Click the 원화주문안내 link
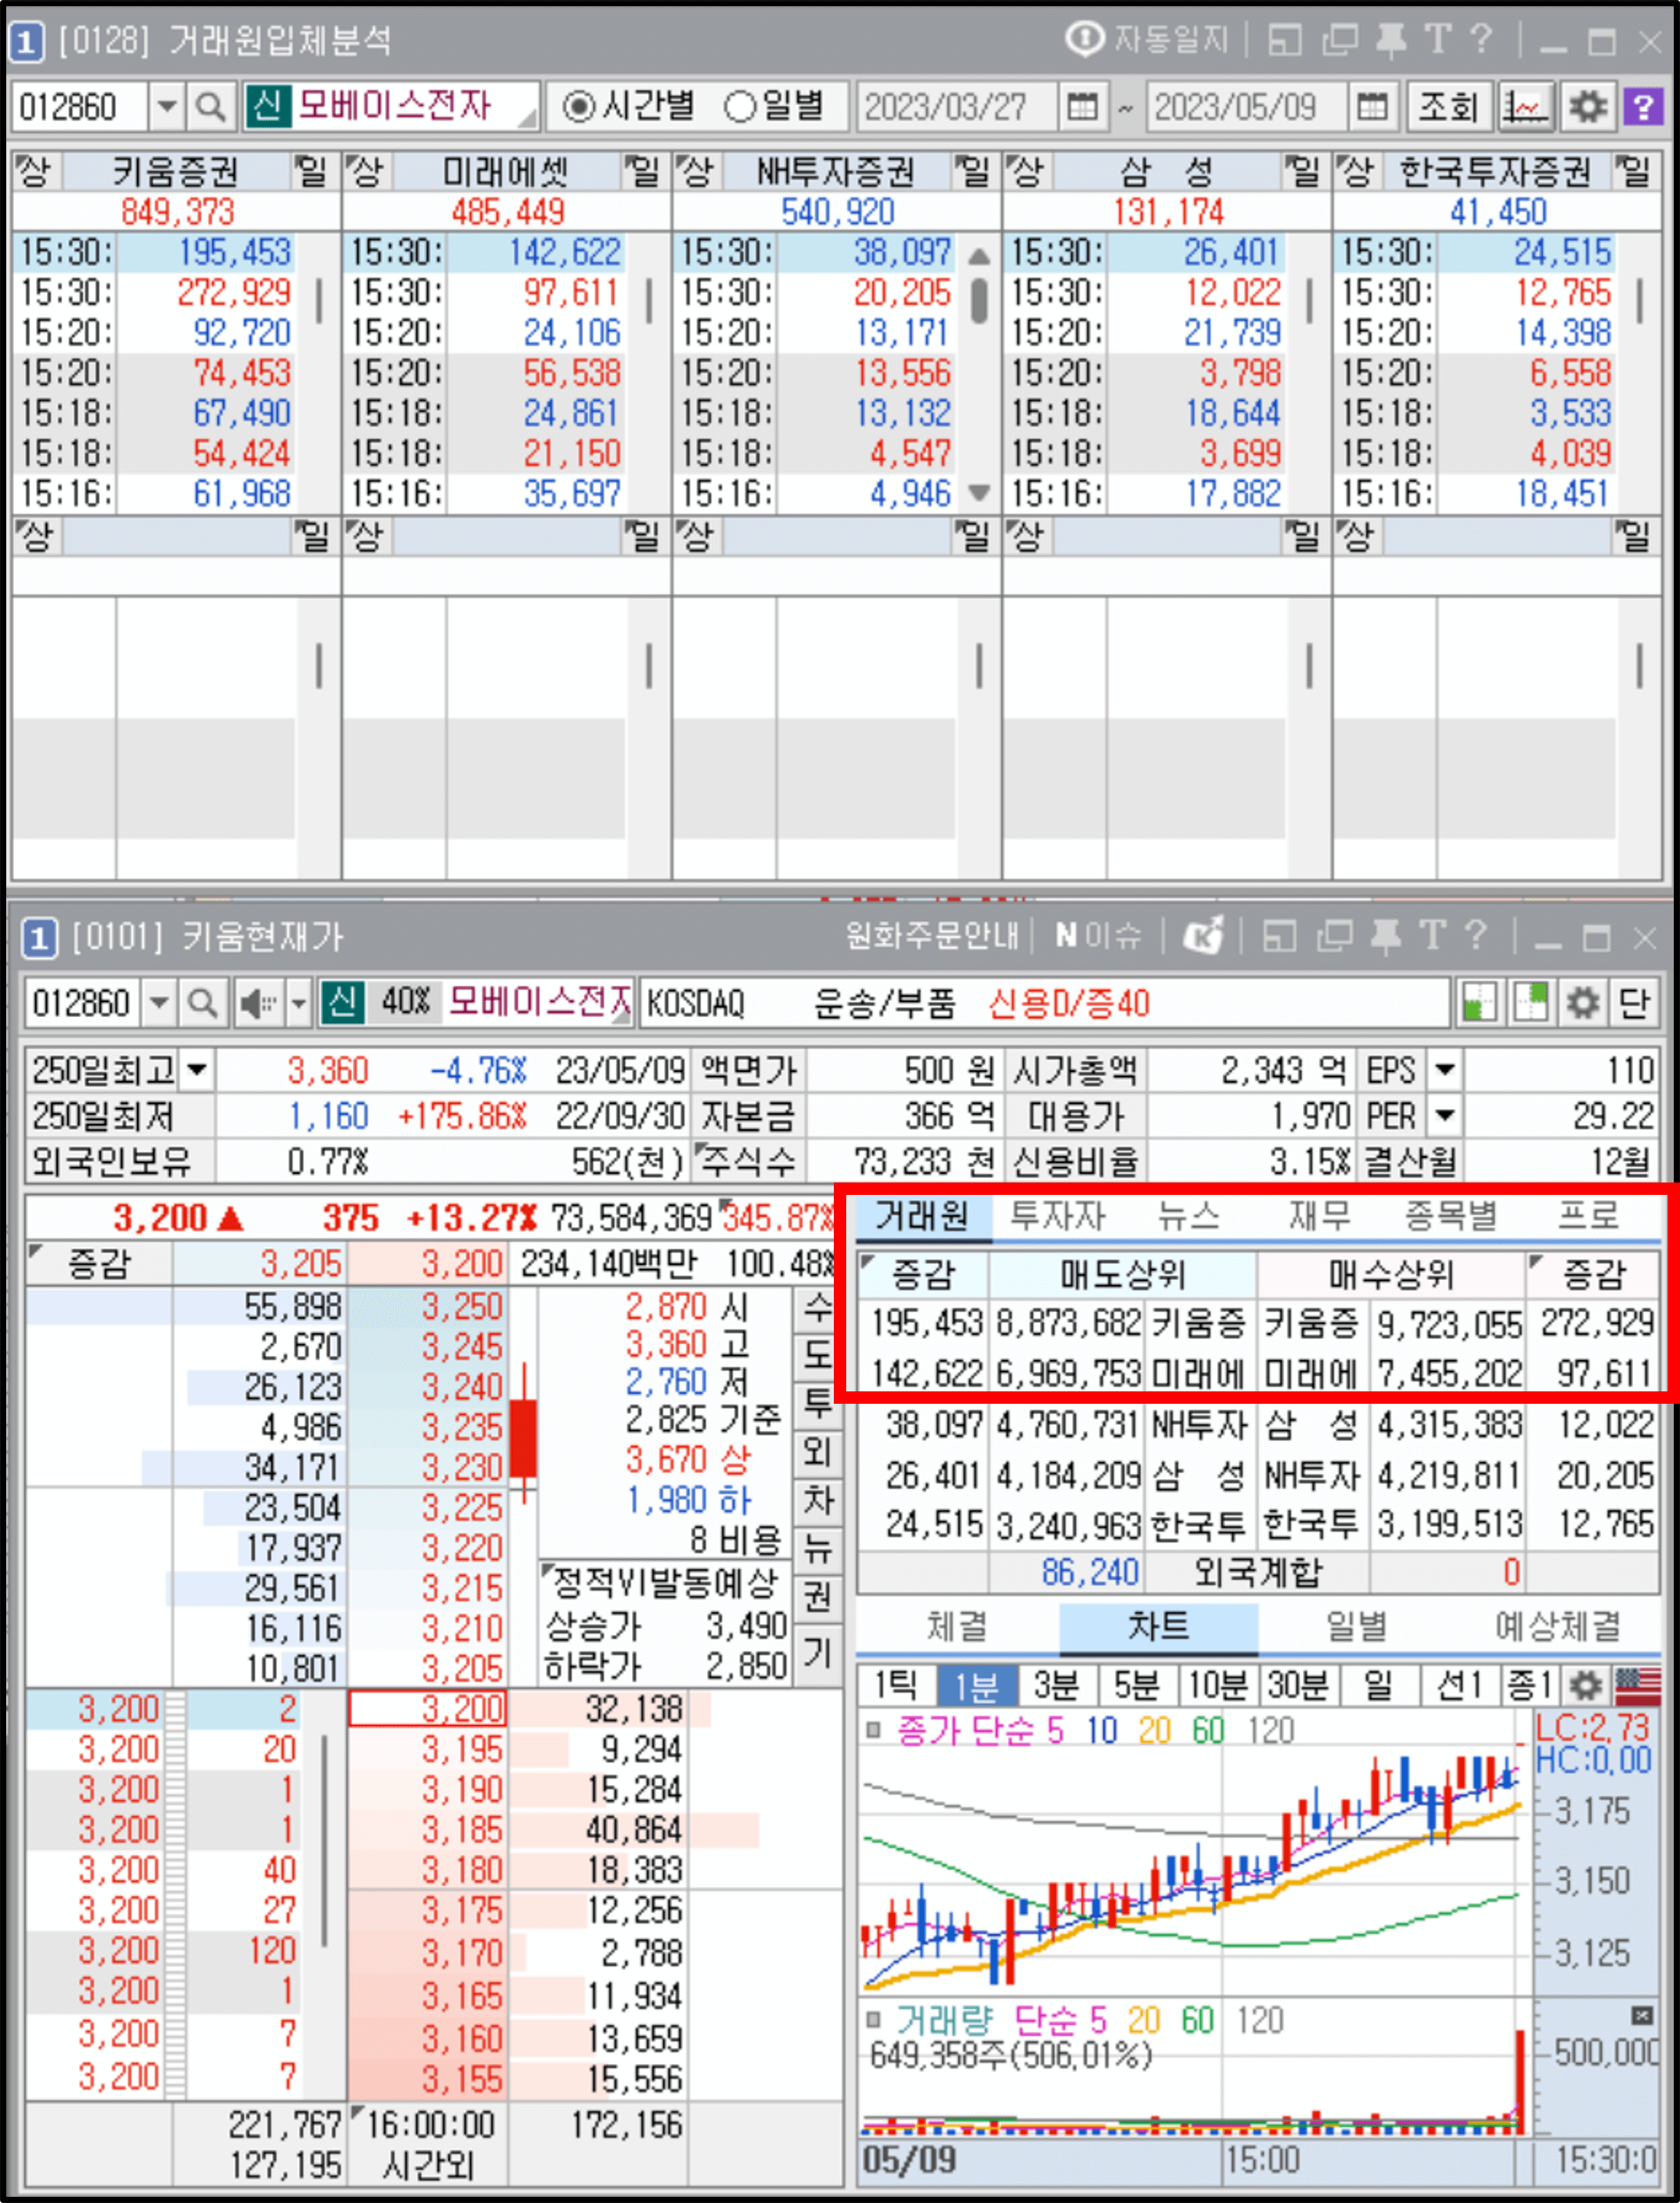This screenshot has height=2203, width=1680. (932, 937)
